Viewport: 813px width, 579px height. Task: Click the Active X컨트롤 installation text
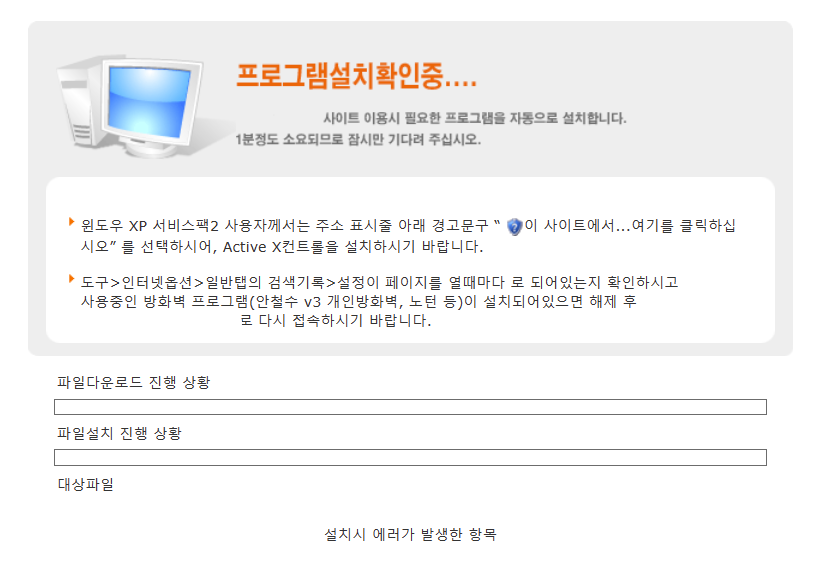[353, 247]
